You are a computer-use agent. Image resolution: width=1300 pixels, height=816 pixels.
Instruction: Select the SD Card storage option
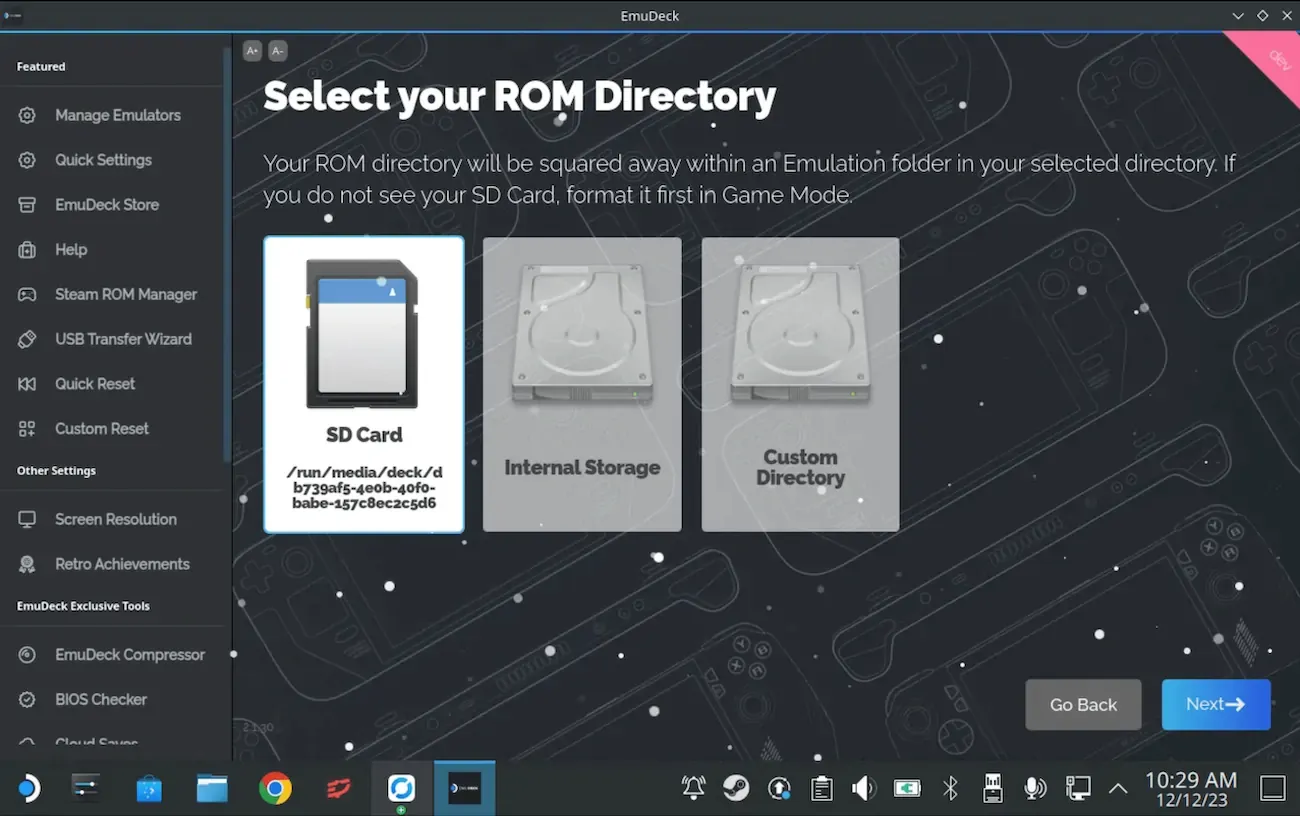click(x=364, y=384)
